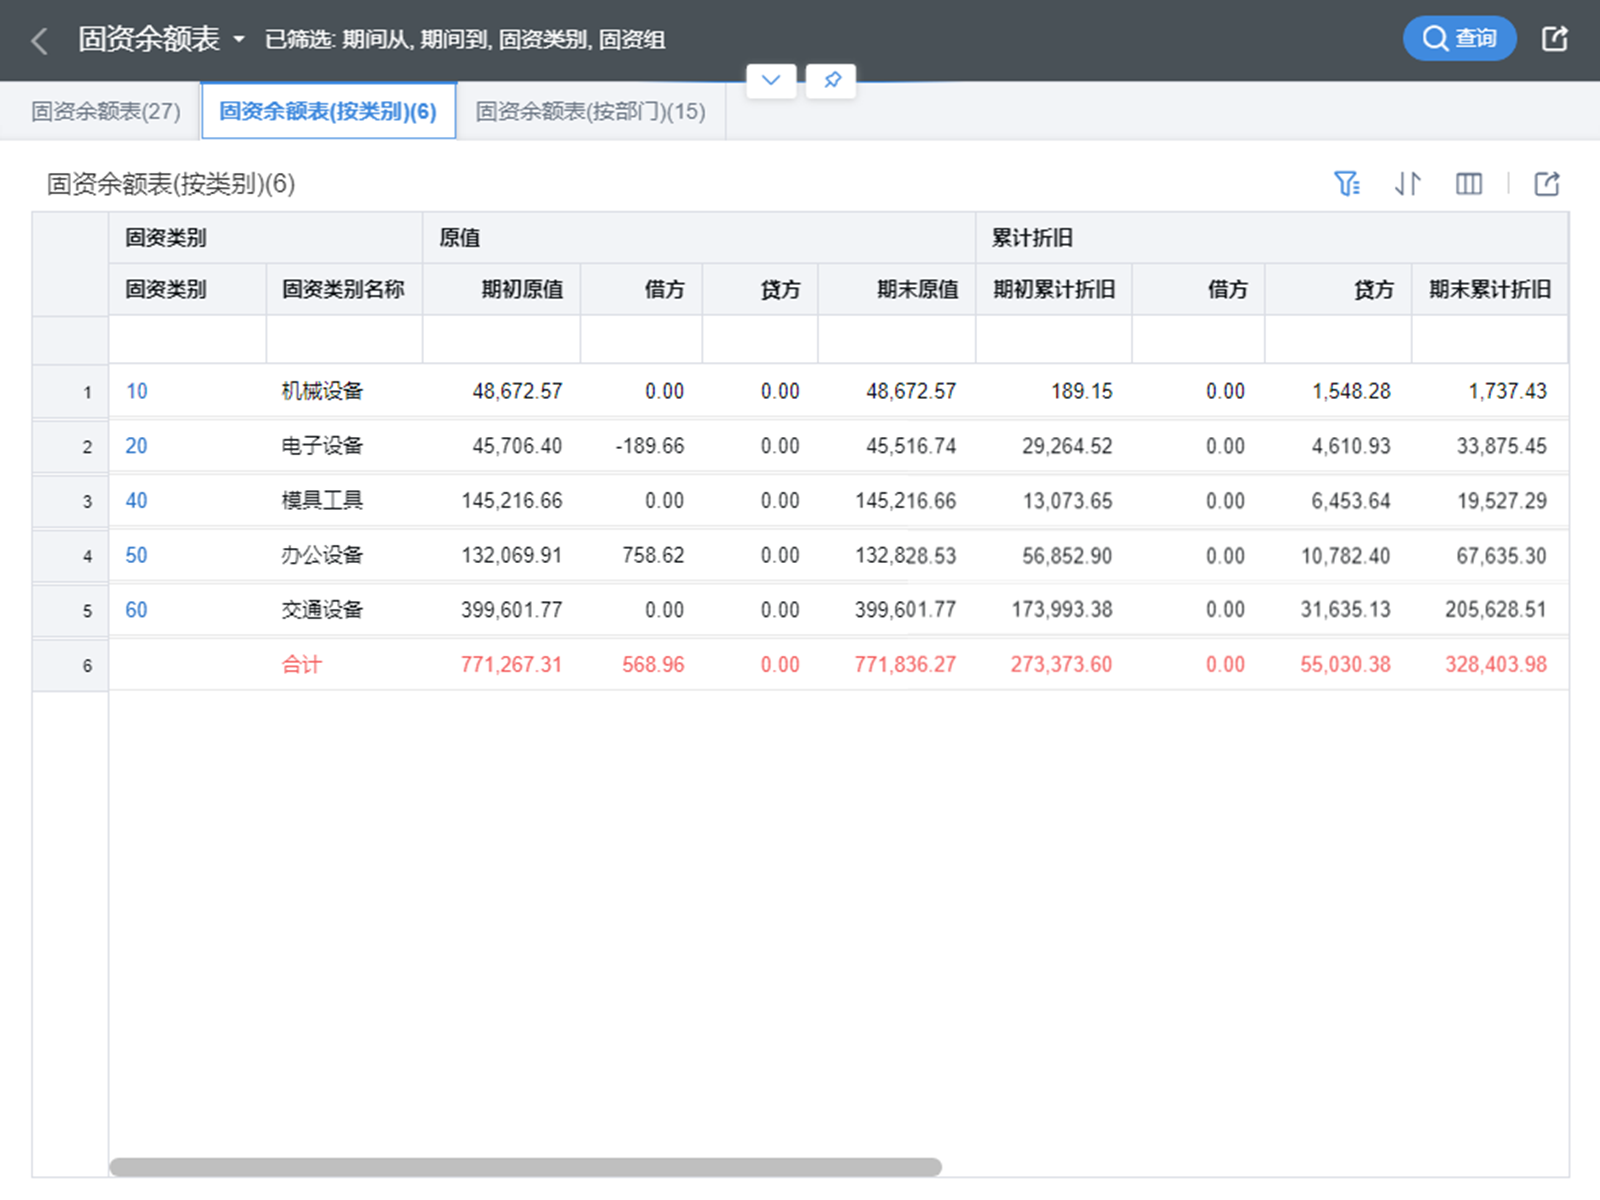Open asset category link 20
This screenshot has height=1200, width=1600.
pyautogui.click(x=137, y=446)
